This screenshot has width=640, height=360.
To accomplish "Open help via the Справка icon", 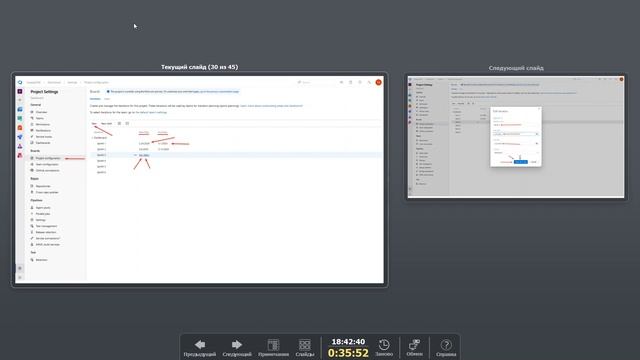I will (x=446, y=348).
